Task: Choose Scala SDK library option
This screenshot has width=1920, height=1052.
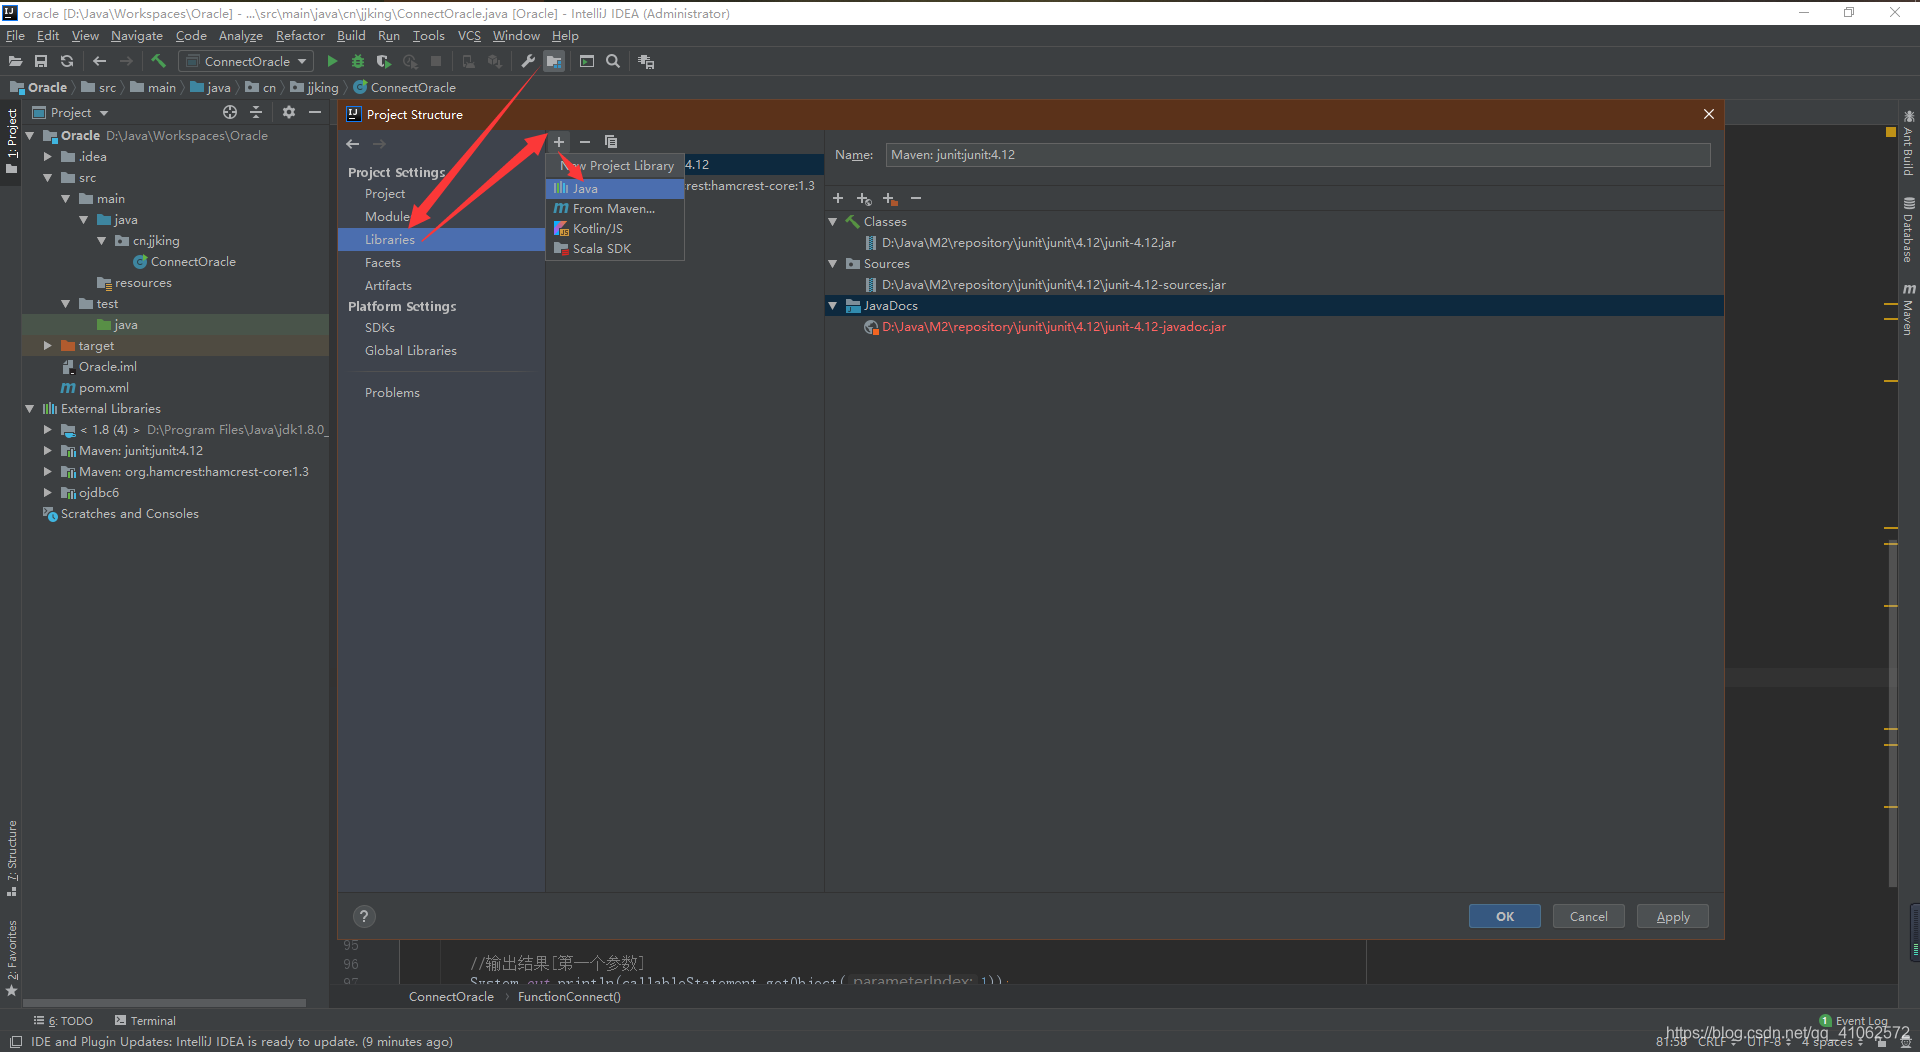Action: click(615, 248)
